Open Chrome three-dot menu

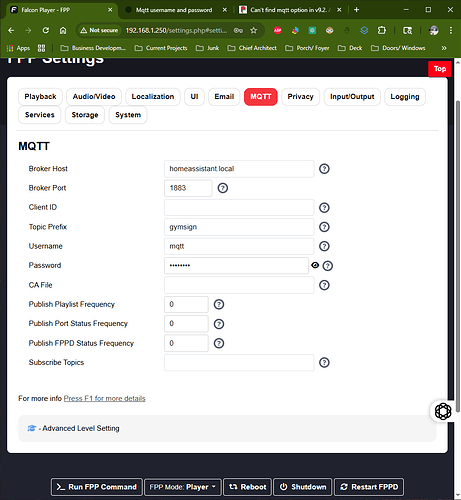pyautogui.click(x=451, y=30)
